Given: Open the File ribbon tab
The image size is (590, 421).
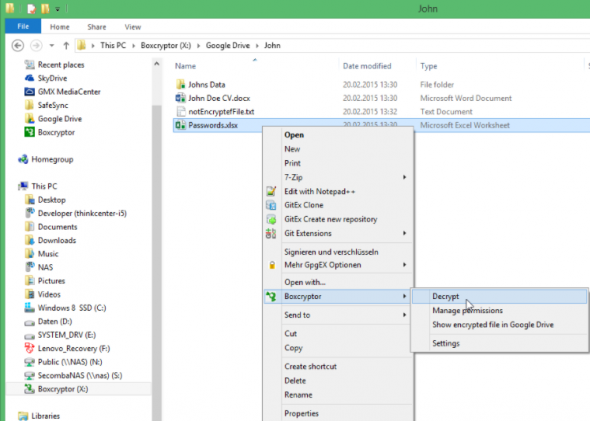Looking at the screenshot, I should click(x=23, y=26).
